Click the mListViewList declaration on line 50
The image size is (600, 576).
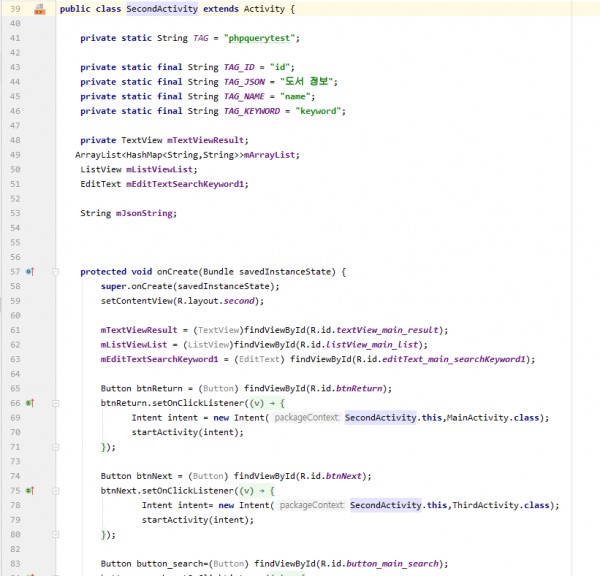click(x=160, y=170)
